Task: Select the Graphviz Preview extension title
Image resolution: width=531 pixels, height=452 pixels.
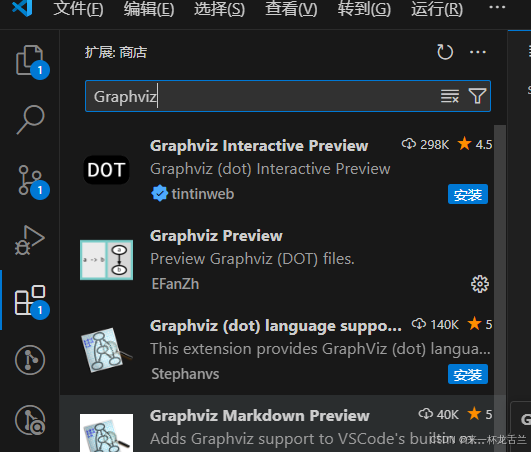Action: click(x=216, y=236)
